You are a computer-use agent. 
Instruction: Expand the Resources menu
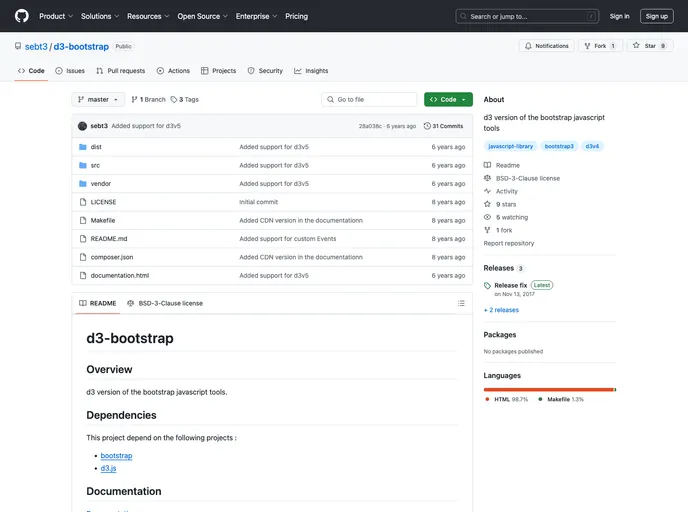click(148, 16)
